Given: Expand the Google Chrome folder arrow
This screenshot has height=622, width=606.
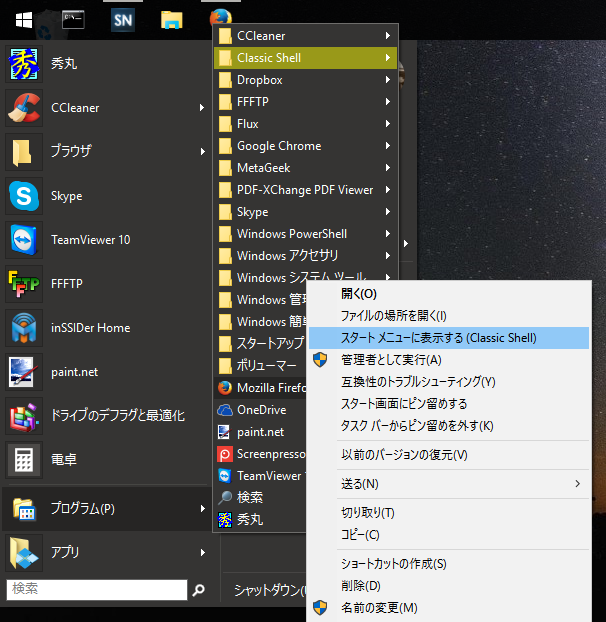Looking at the screenshot, I should [x=387, y=146].
